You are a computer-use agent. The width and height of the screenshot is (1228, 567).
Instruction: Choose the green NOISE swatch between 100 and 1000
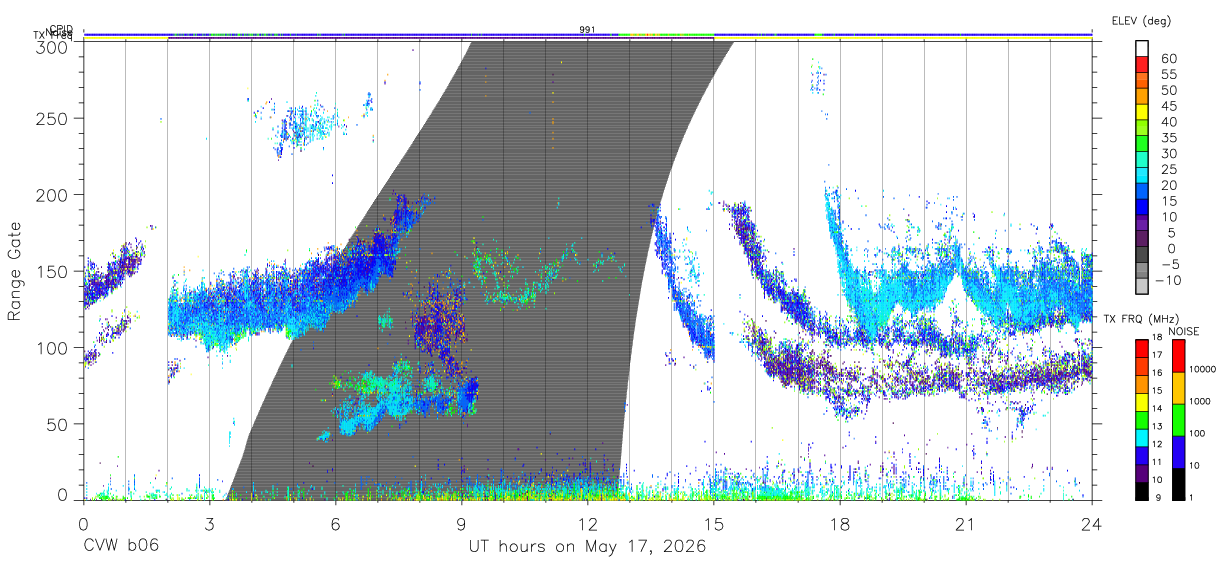tap(1179, 419)
